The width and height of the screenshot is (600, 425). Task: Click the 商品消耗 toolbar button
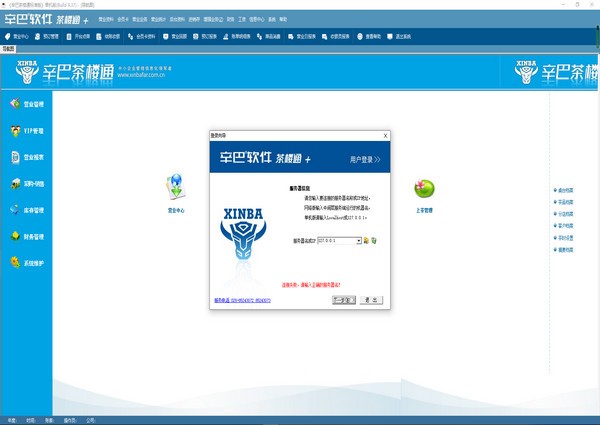pyautogui.click(x=269, y=36)
